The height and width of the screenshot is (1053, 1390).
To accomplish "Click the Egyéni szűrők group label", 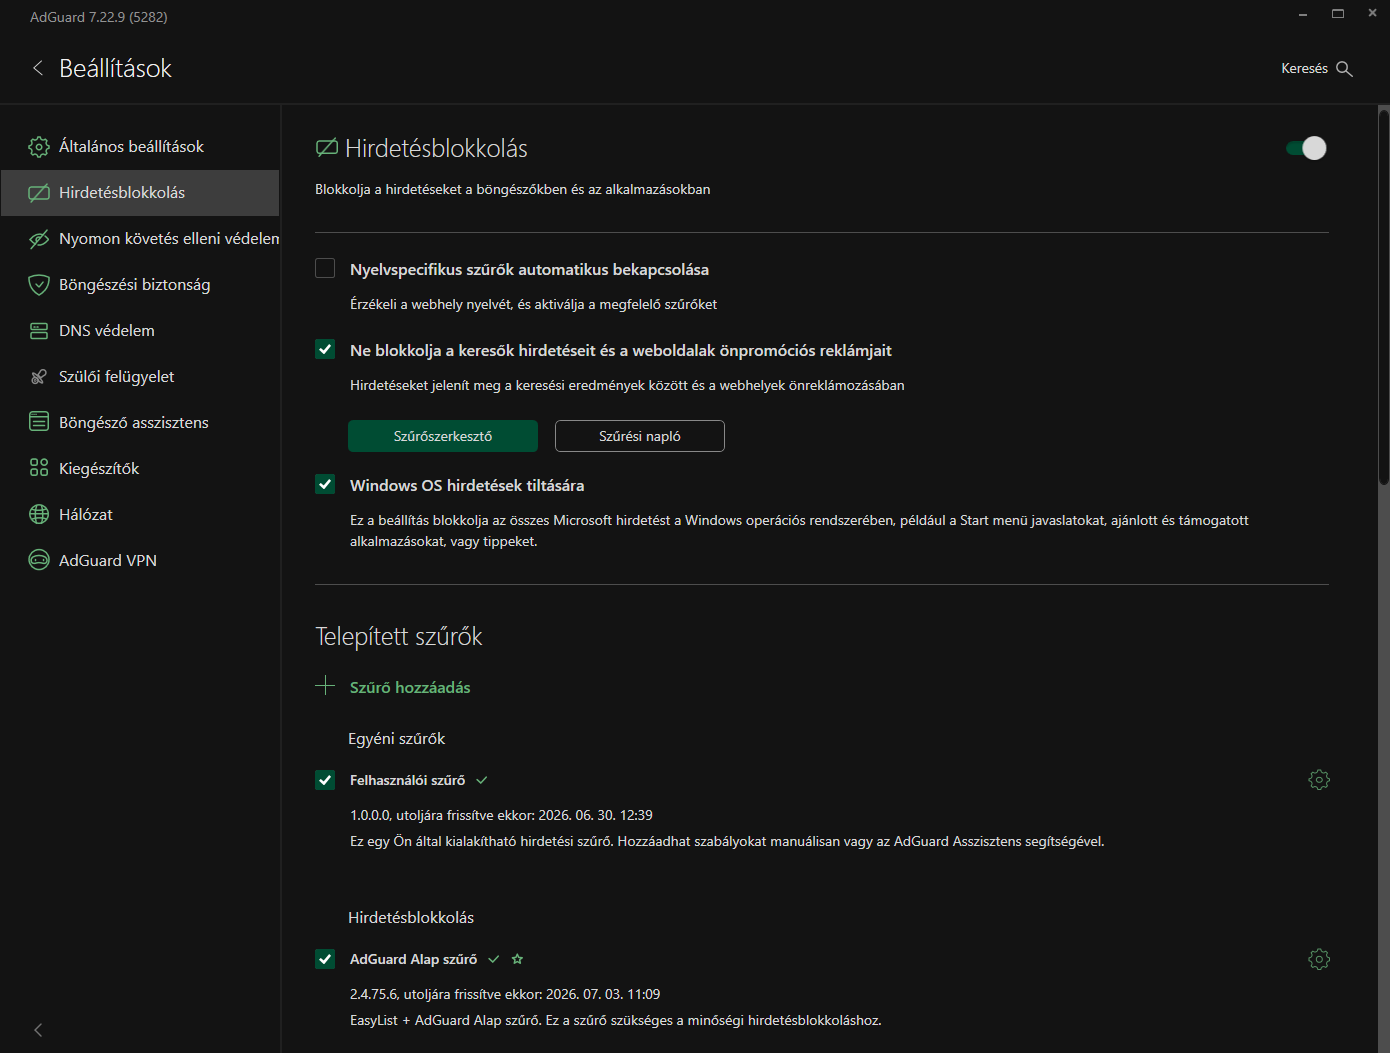I will coord(396,739).
